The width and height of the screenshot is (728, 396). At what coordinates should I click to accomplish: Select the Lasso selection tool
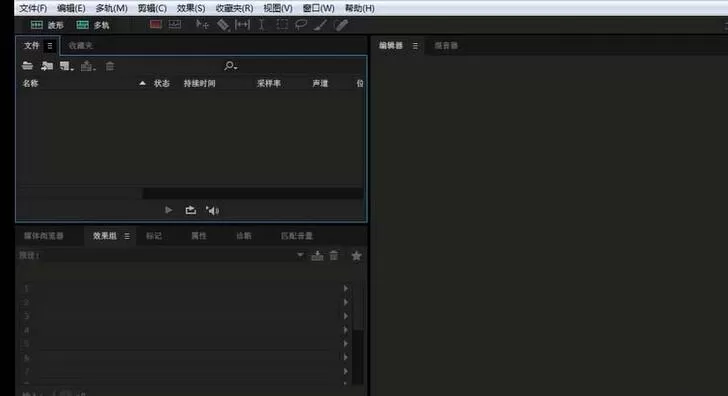click(x=301, y=25)
